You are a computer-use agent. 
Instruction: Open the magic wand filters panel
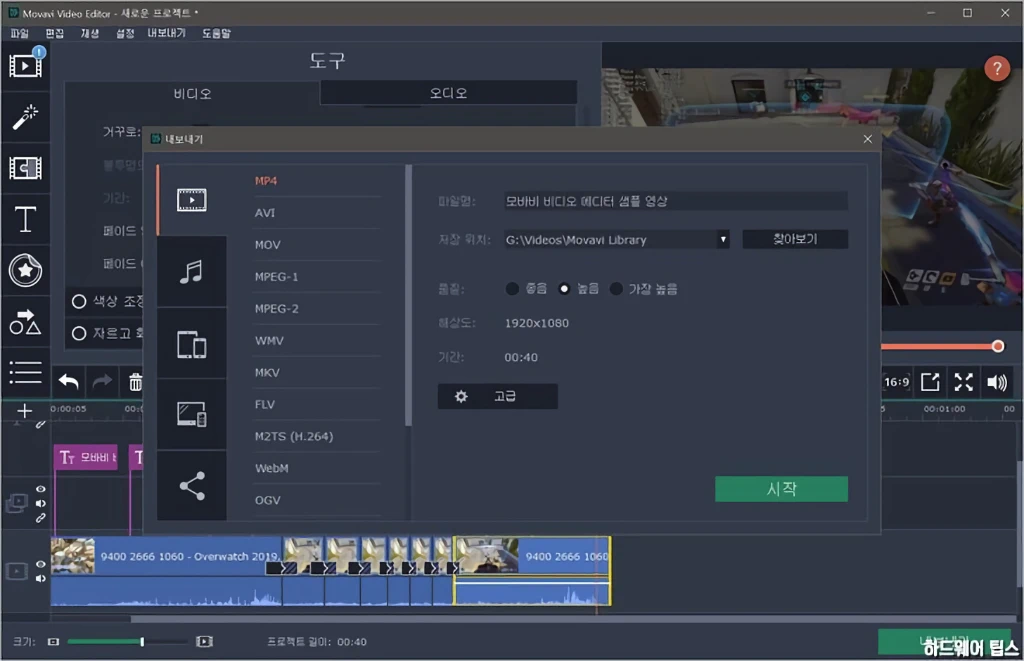tap(25, 118)
